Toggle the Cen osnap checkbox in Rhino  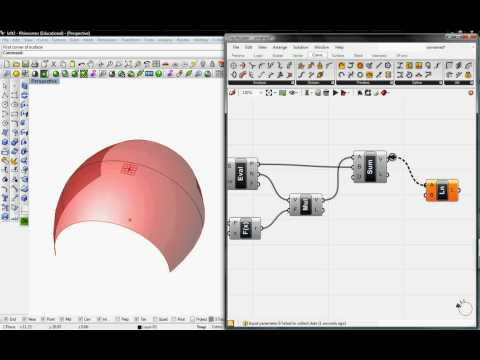pos(80,319)
